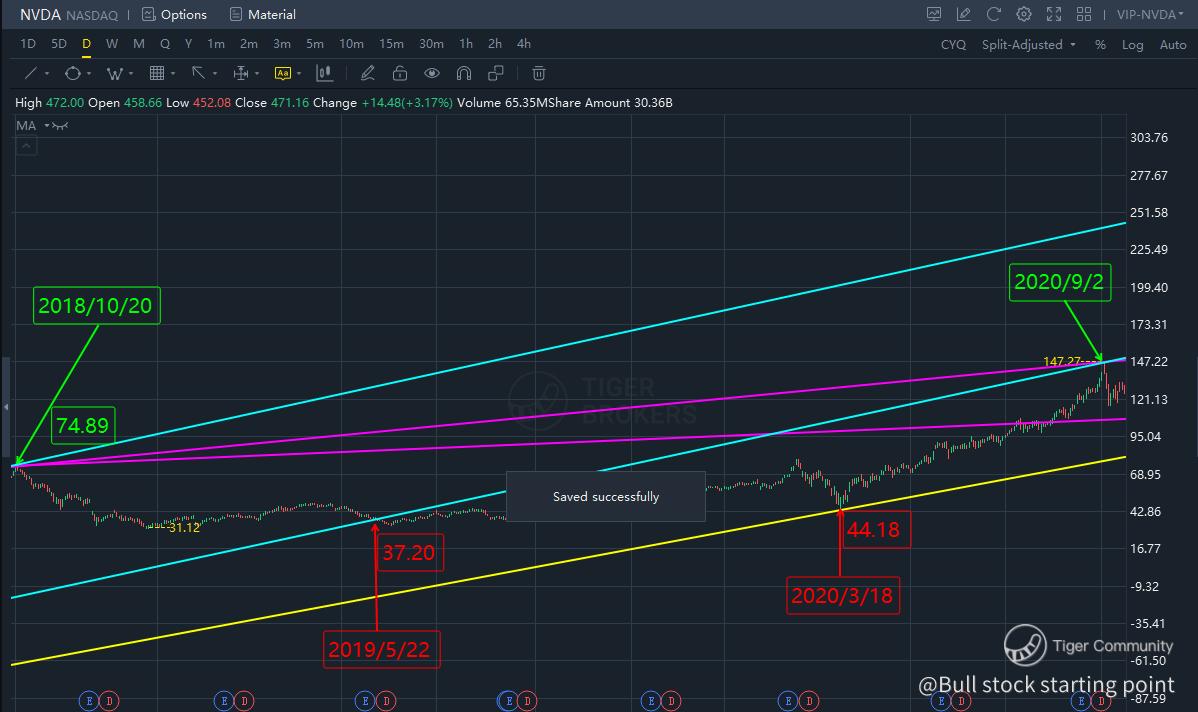Open the MA indicator dropdown arrow

click(x=47, y=125)
